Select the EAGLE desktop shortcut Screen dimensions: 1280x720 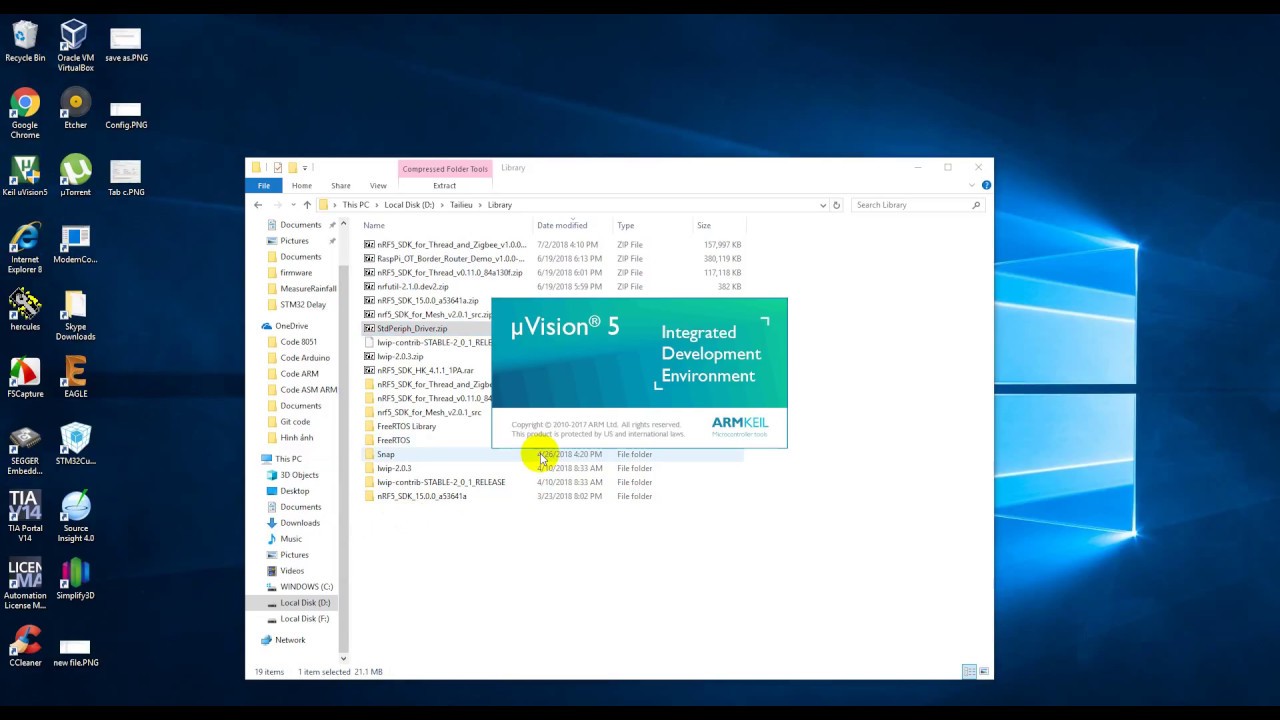(75, 377)
